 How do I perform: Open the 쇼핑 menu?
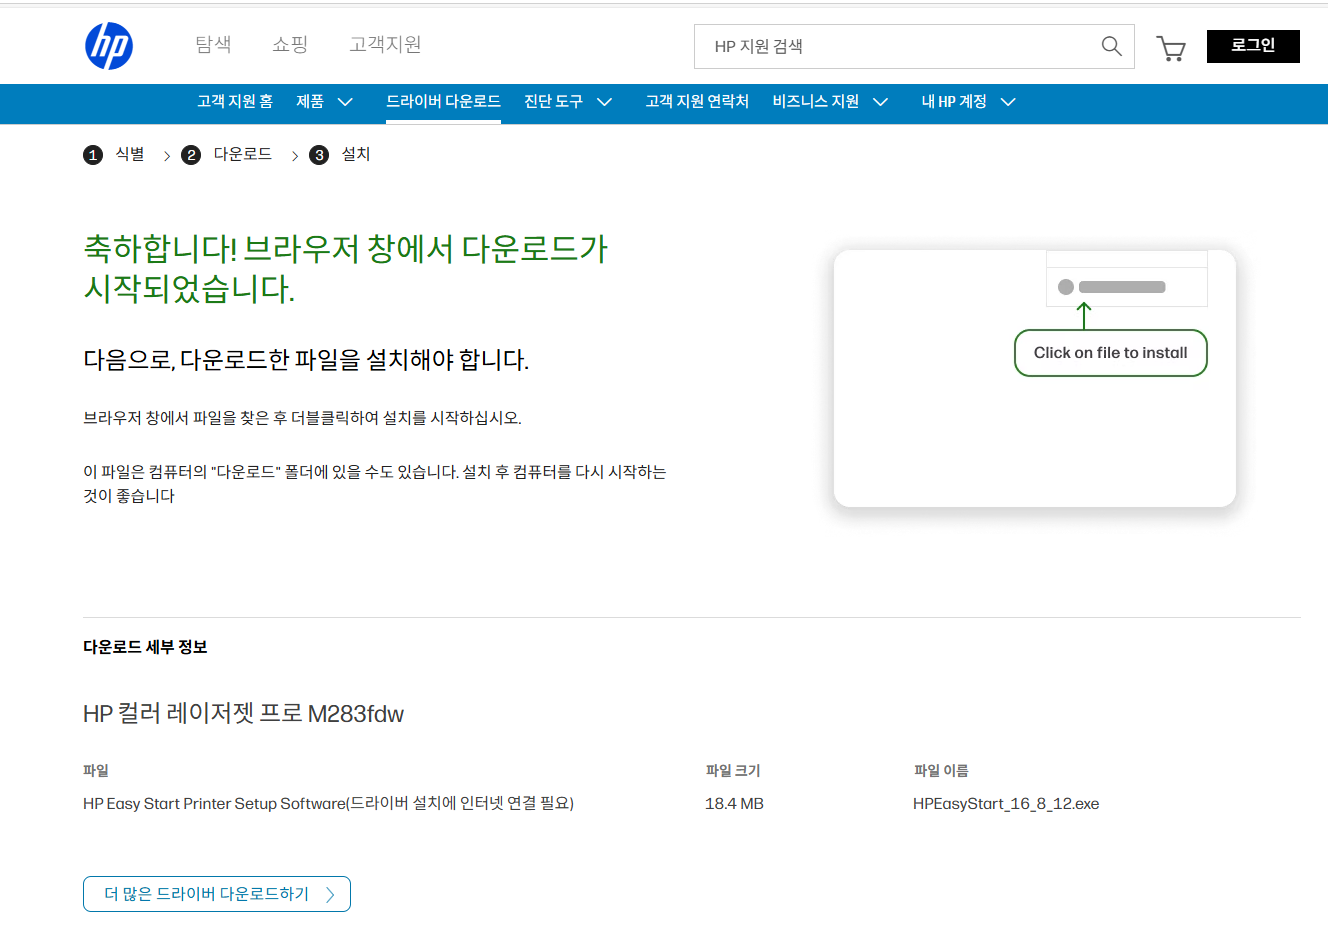coord(290,45)
